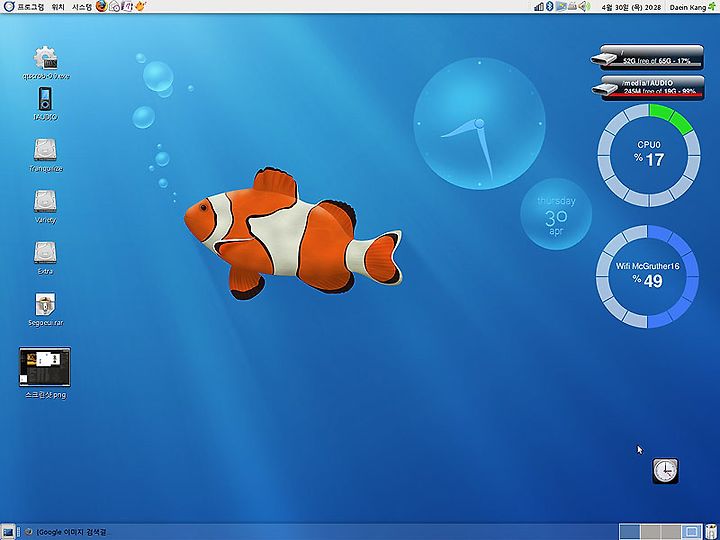This screenshot has height=540, width=720.
Task: Click the display tray icon beside Bluetooth
Action: point(561,6)
